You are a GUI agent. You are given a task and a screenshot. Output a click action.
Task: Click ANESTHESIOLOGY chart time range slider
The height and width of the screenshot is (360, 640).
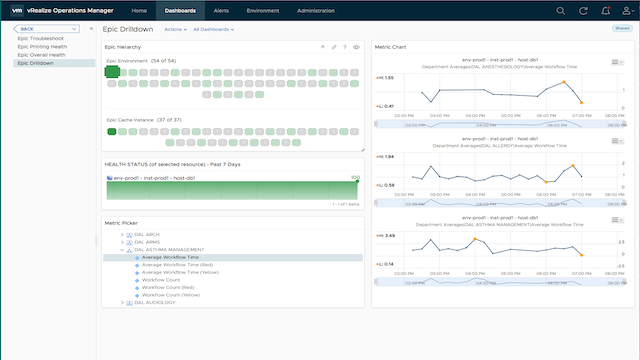tap(500, 124)
